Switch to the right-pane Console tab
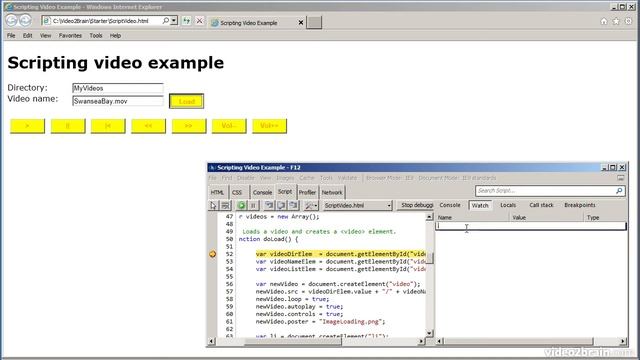This screenshot has width=640, height=360. click(x=450, y=205)
